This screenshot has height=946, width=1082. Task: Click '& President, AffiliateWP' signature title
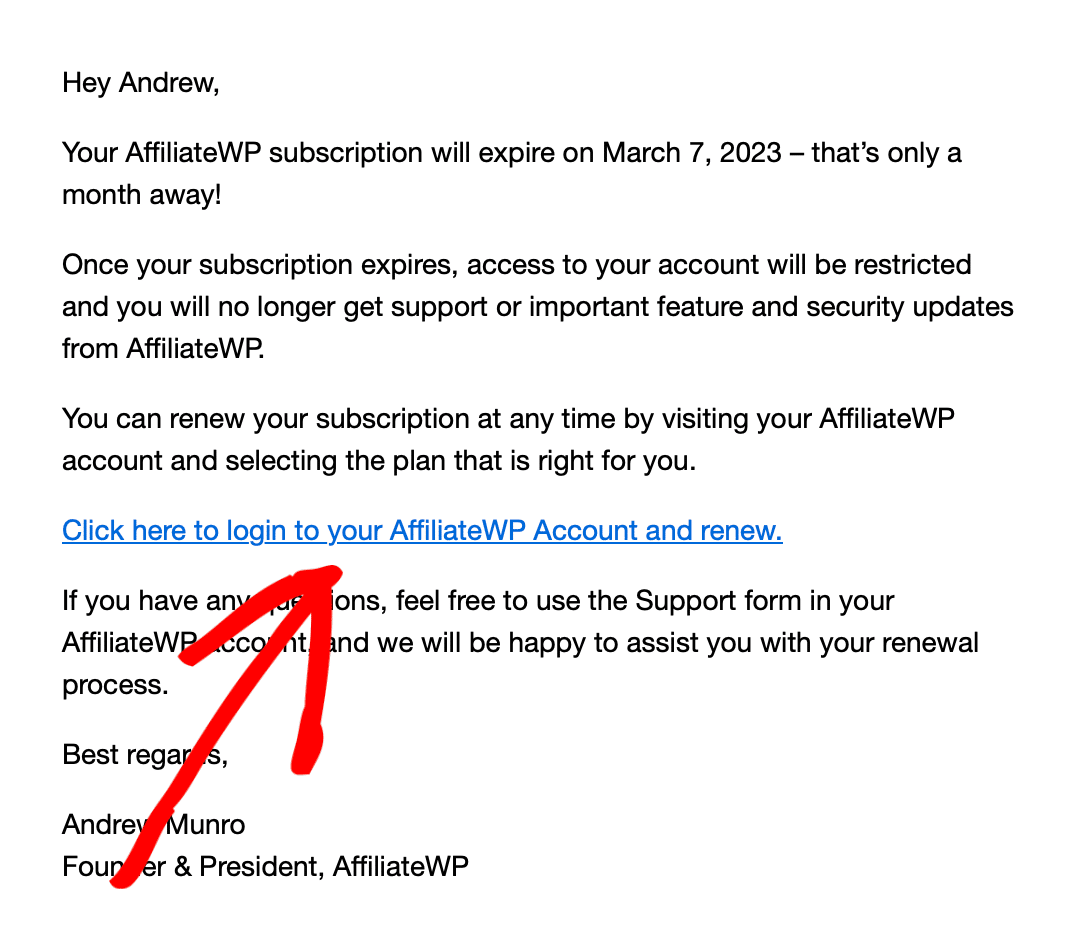tap(321, 867)
